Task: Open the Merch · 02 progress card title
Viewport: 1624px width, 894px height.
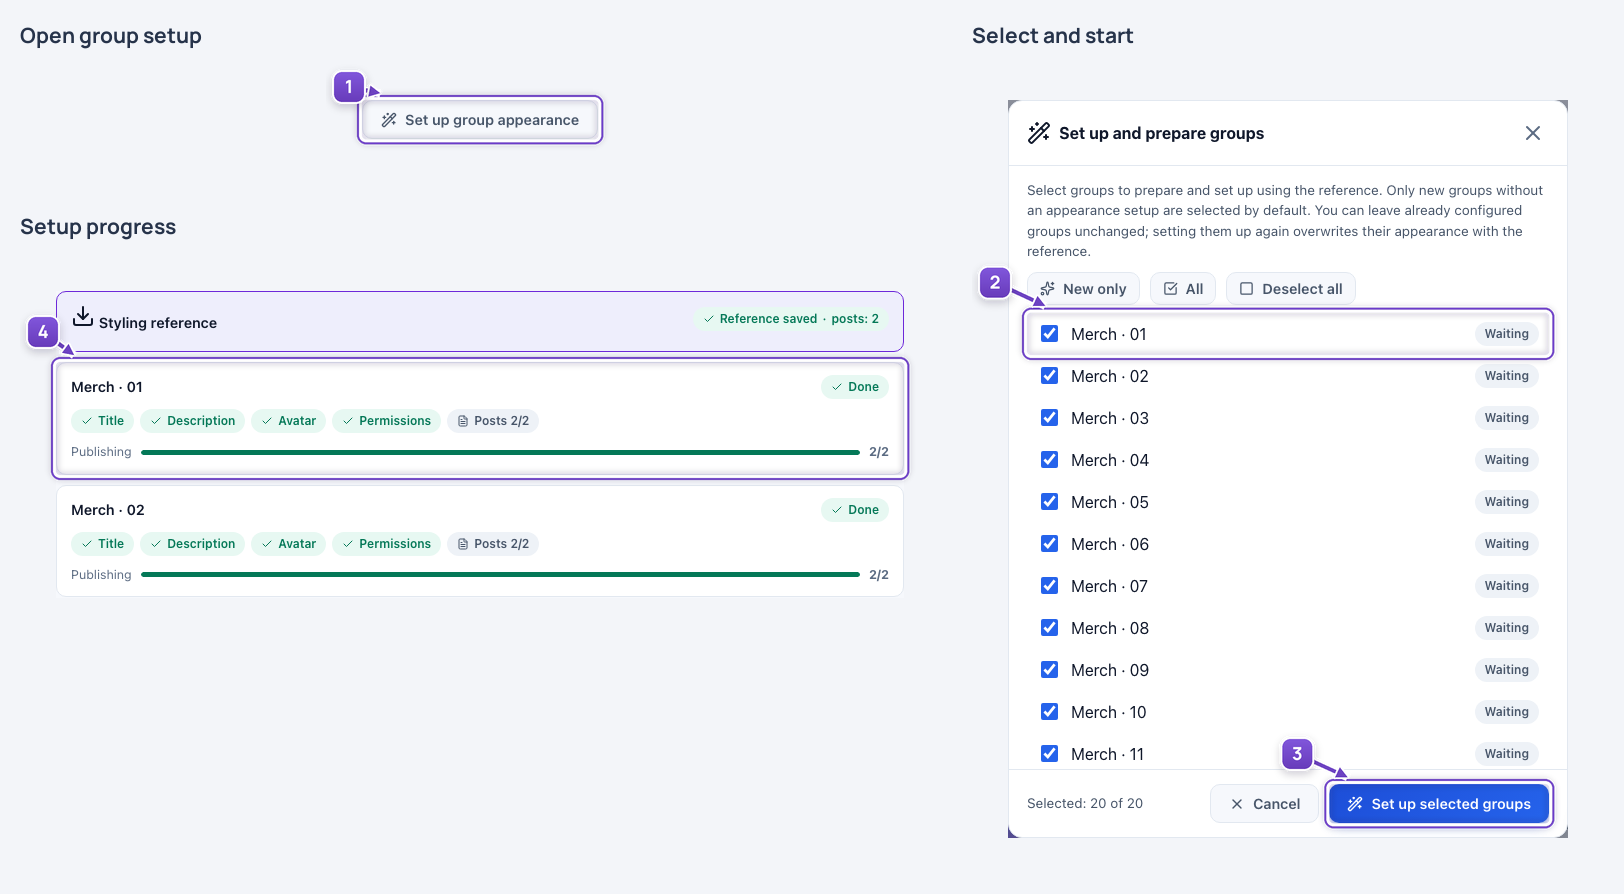Action: click(108, 510)
